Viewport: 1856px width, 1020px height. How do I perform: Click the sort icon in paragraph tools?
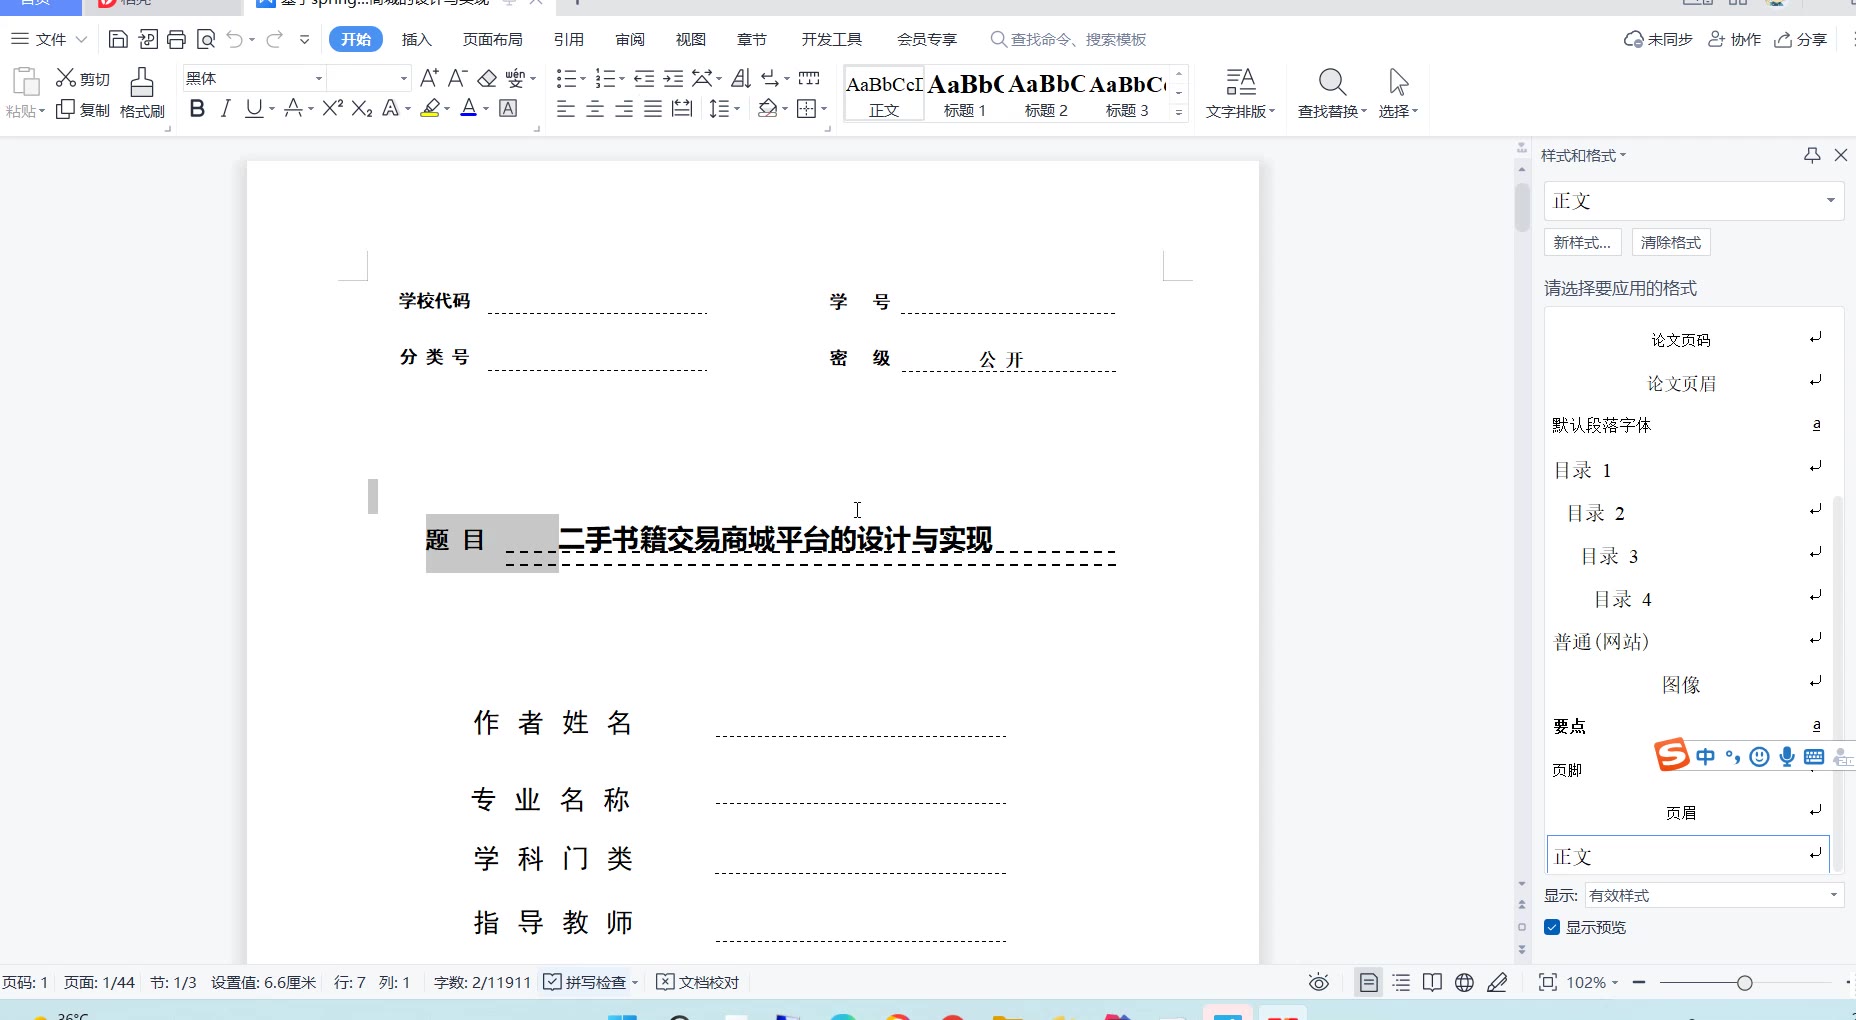(741, 78)
